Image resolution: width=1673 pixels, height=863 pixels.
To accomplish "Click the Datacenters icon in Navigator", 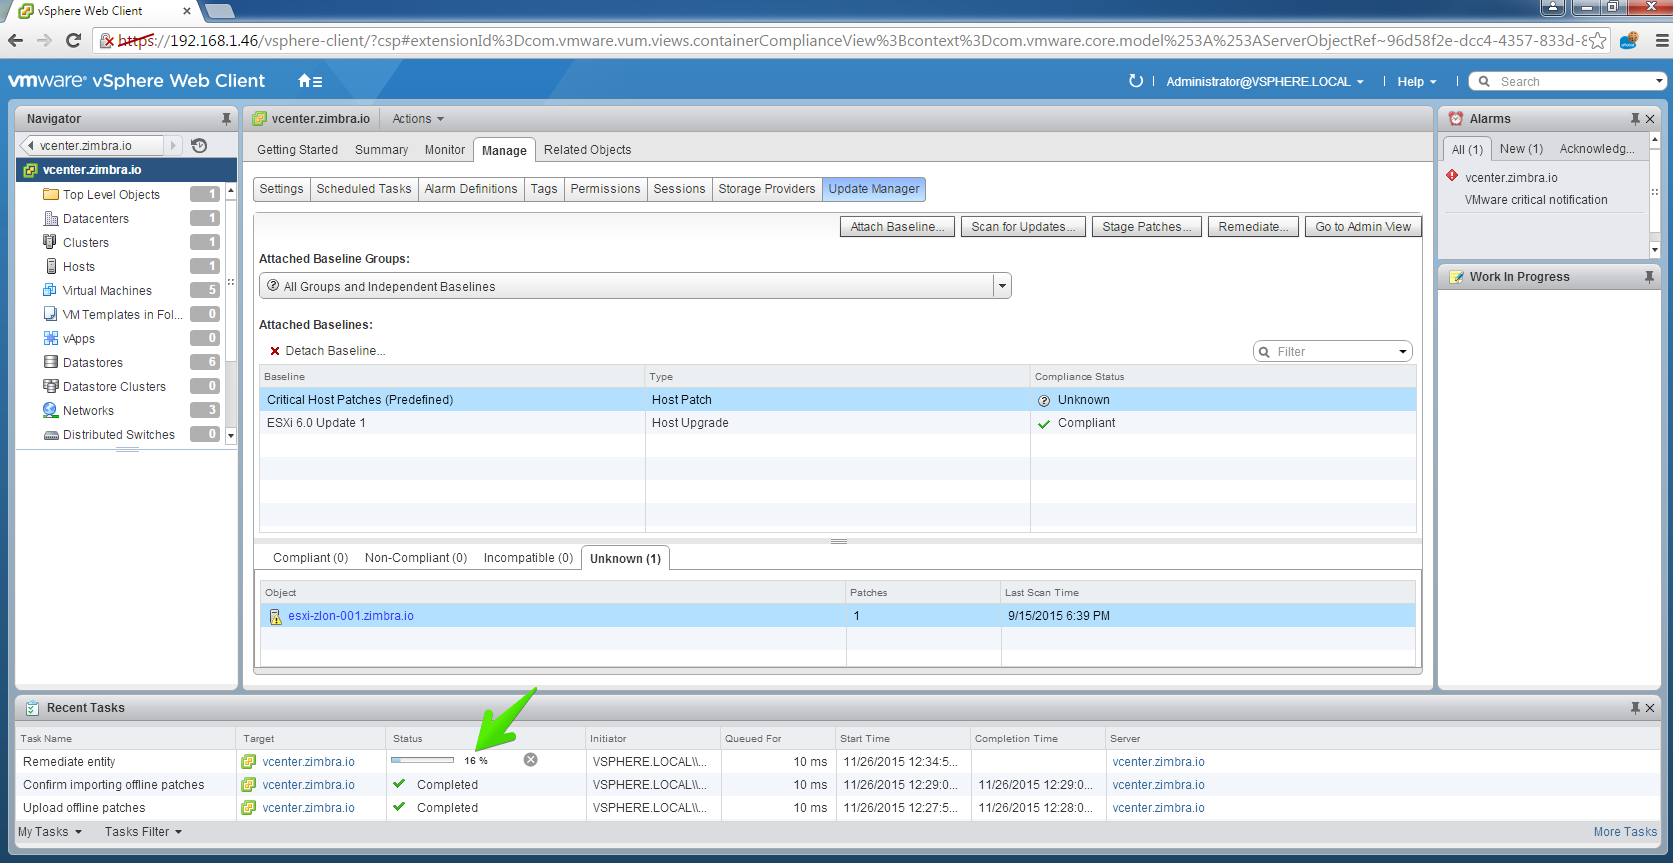I will (51, 218).
